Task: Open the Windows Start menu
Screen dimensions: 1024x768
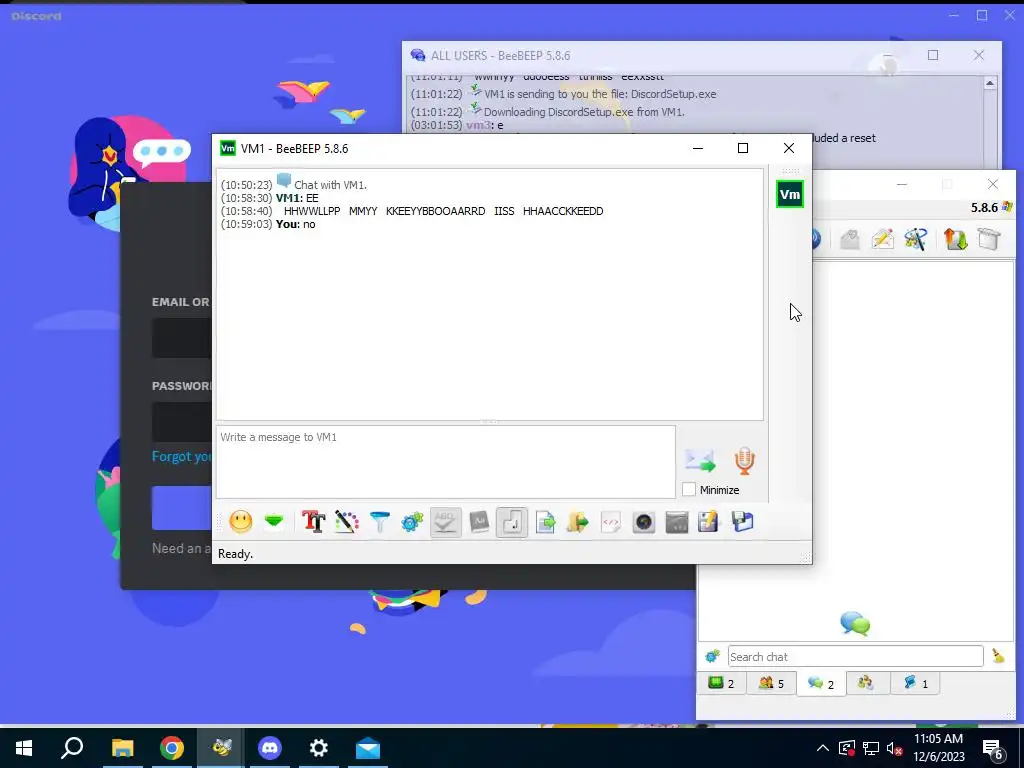Action: pos(24,748)
